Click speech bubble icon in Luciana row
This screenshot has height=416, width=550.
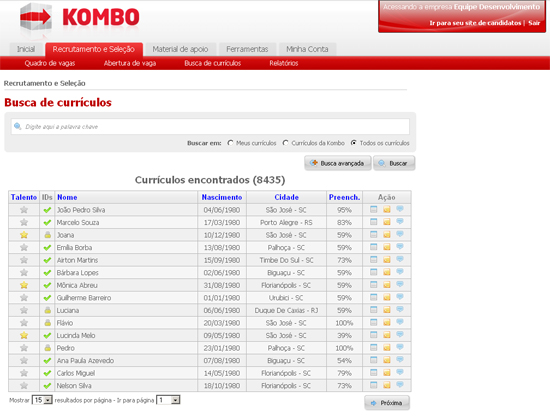(400, 310)
